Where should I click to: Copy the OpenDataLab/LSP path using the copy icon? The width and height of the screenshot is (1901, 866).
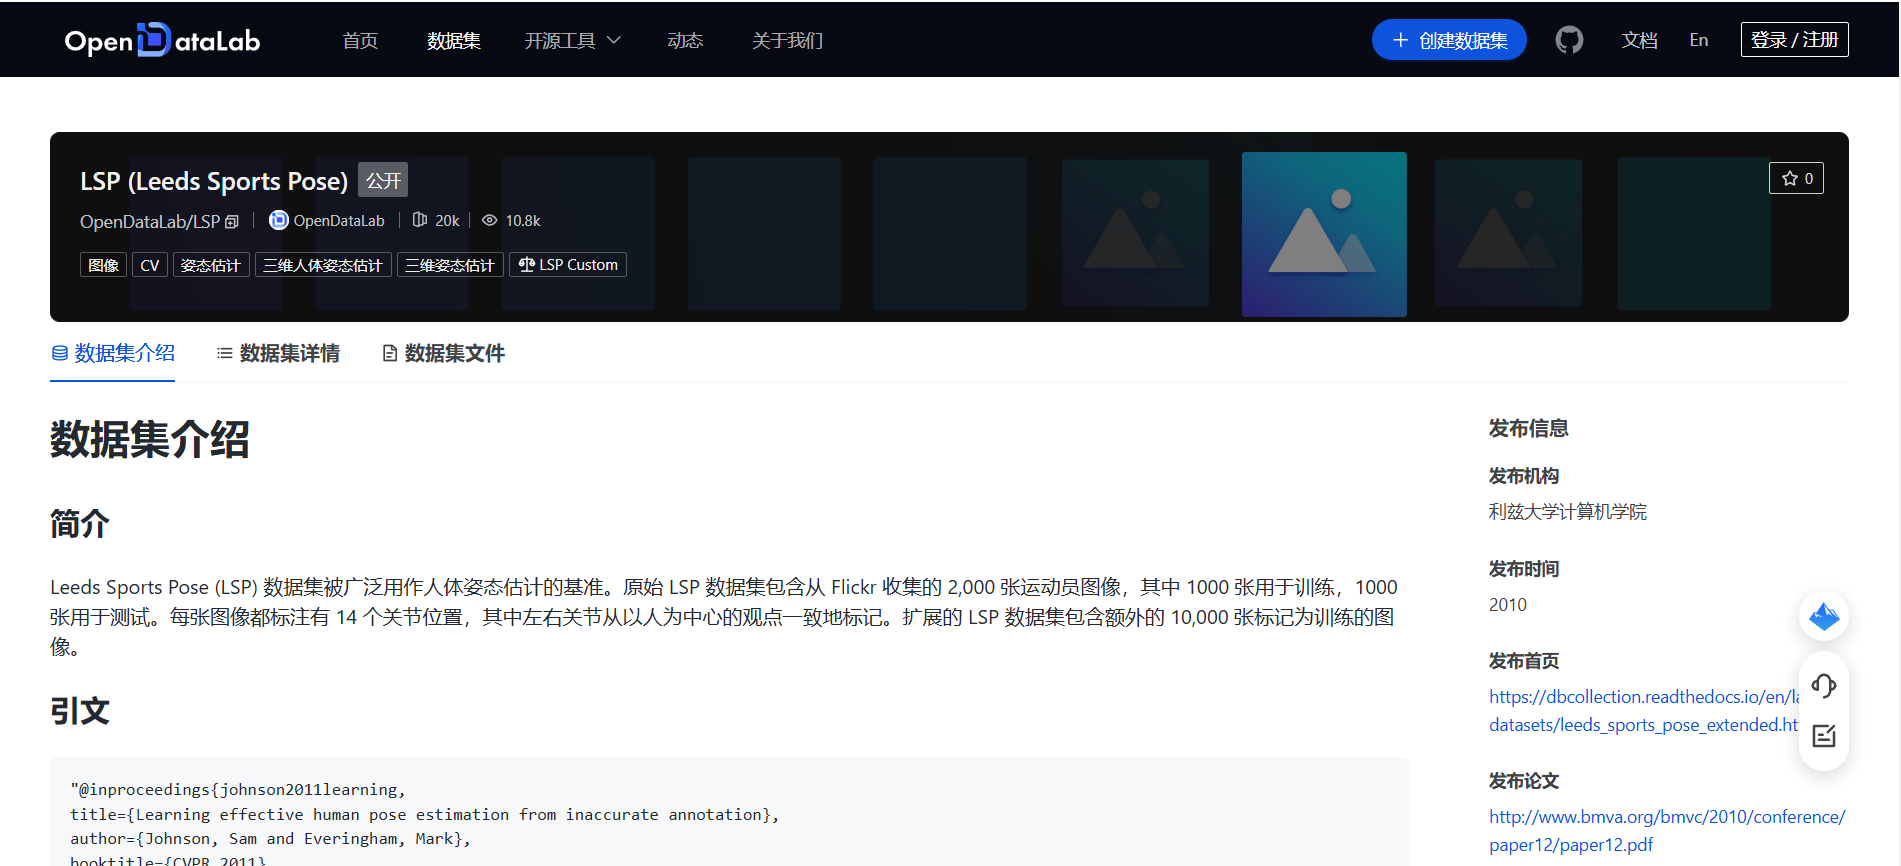point(232,222)
